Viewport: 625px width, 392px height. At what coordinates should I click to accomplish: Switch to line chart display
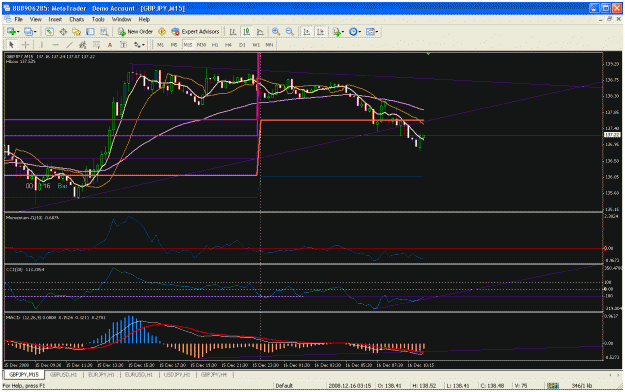tap(260, 32)
